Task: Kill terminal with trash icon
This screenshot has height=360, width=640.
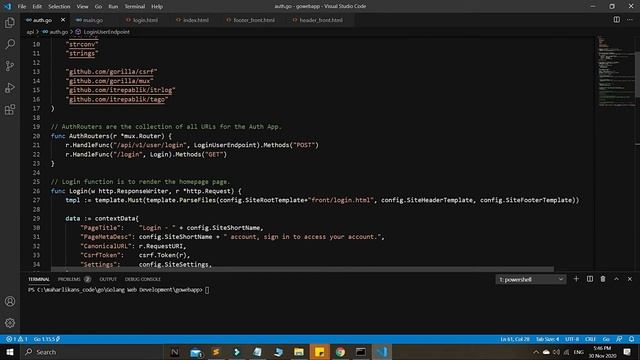Action: tap(603, 279)
